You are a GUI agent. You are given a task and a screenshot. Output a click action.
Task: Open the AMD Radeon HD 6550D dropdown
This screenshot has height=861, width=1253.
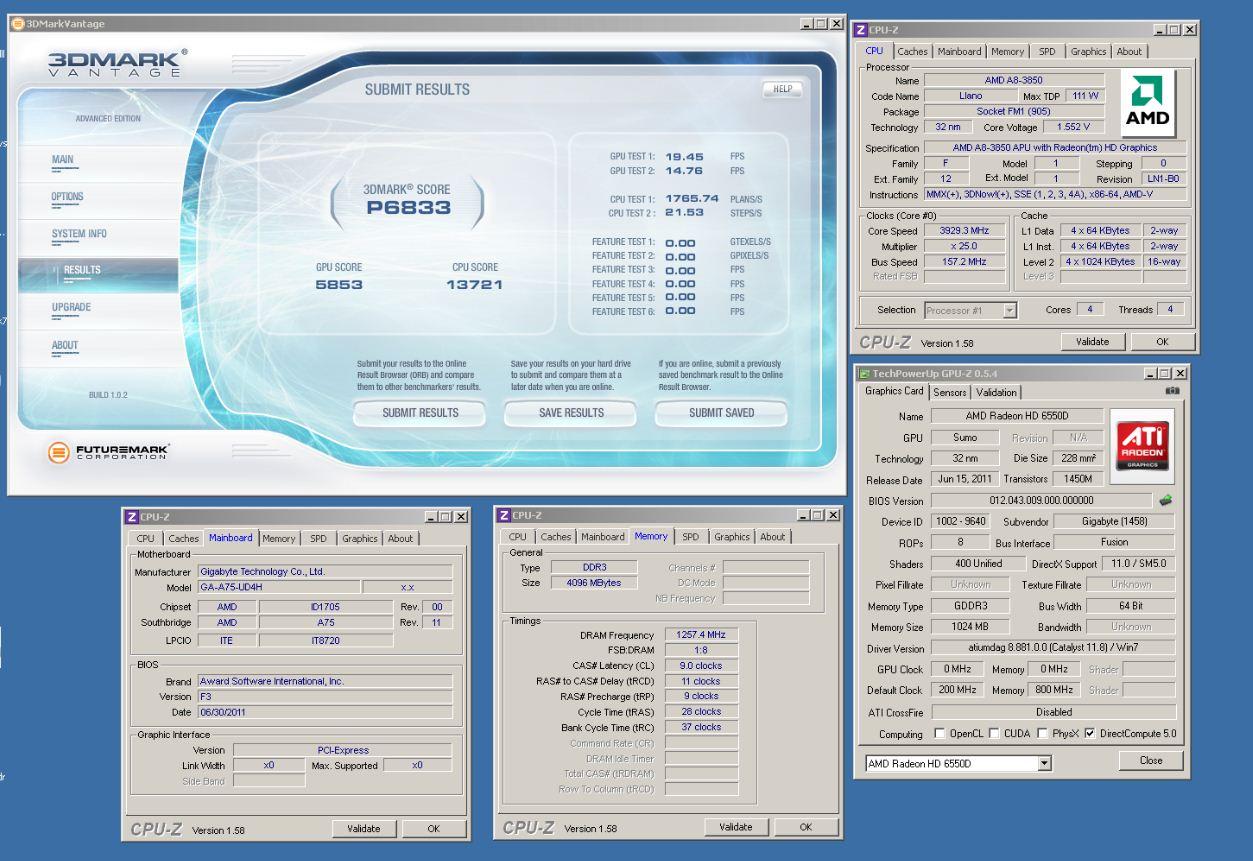(x=1046, y=763)
